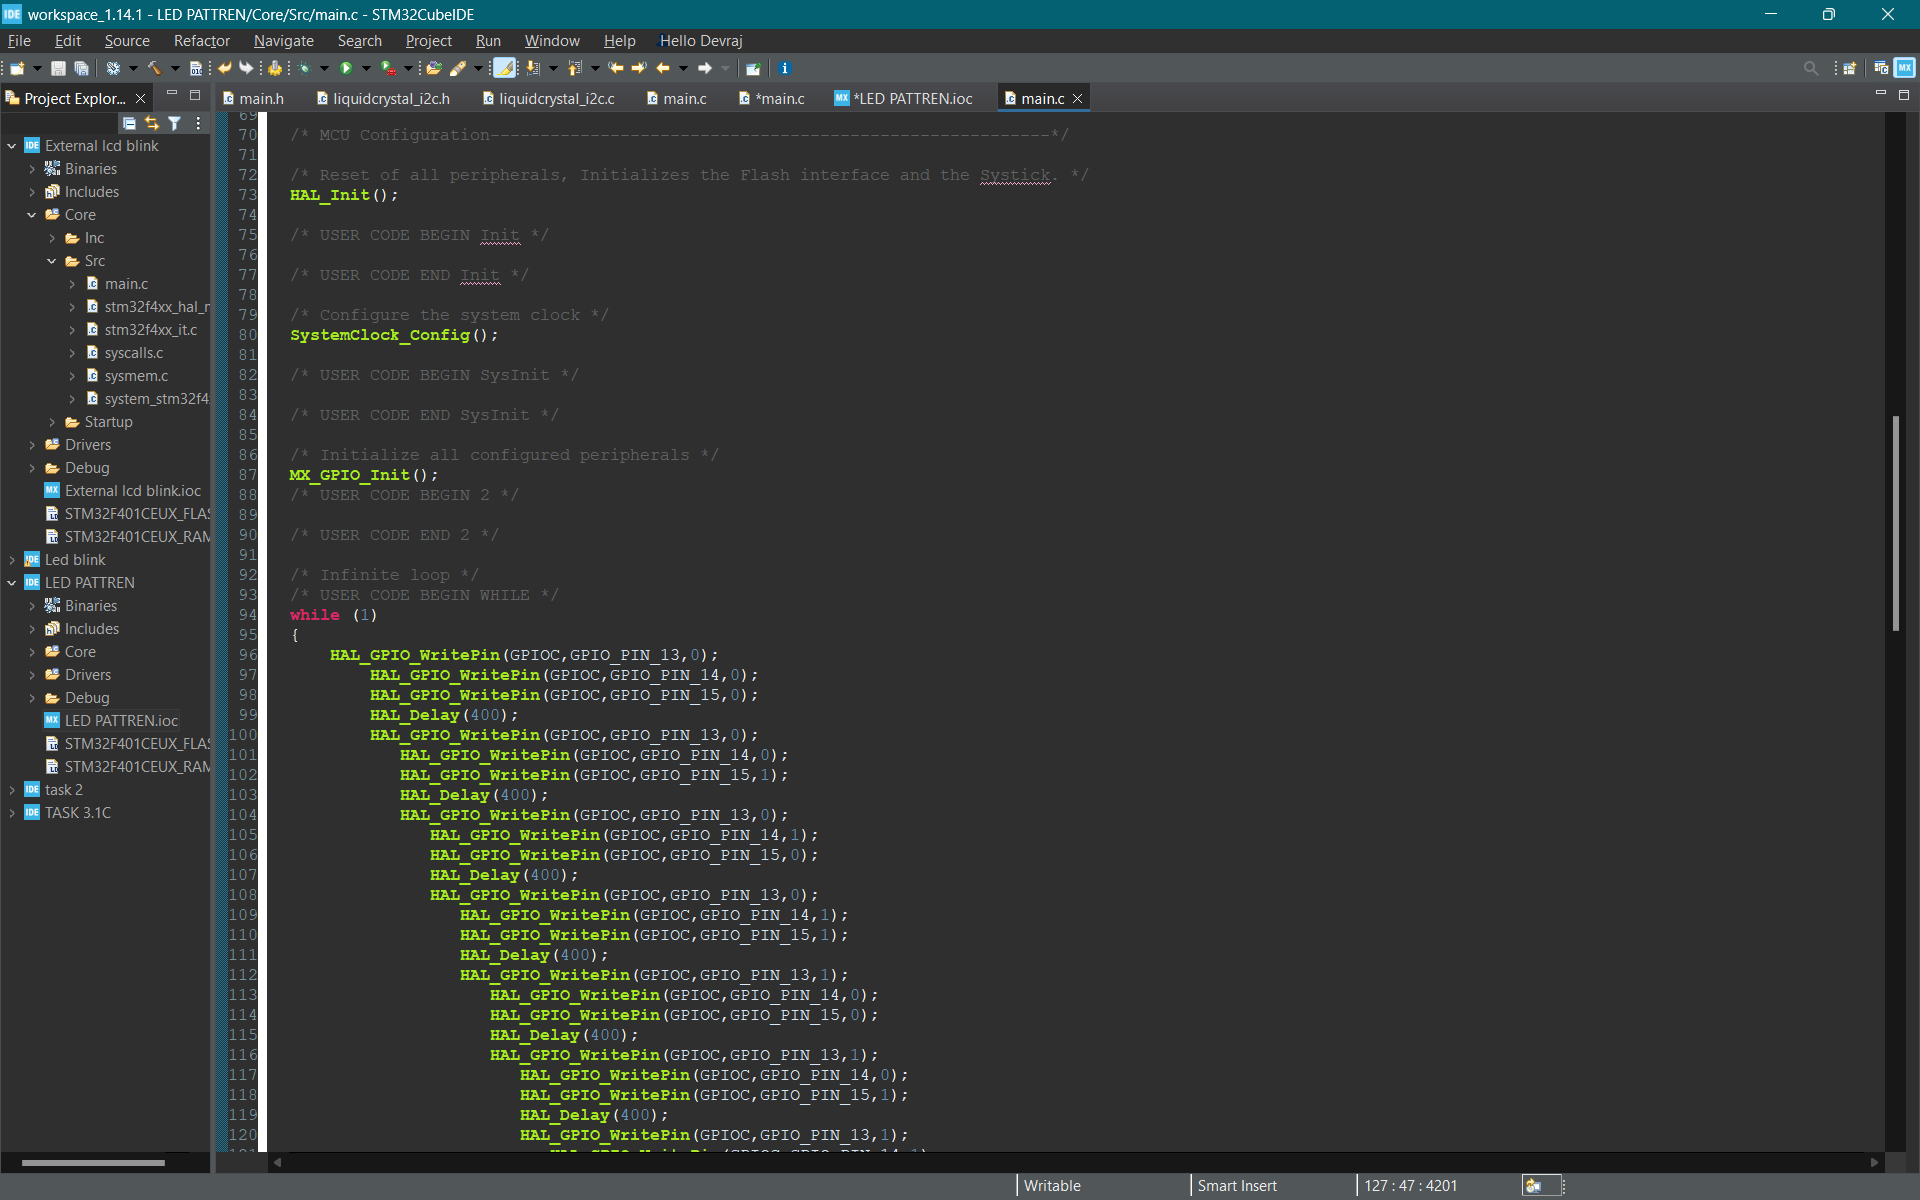Image resolution: width=1920 pixels, height=1200 pixels.
Task: Click the Save All toolbar icon
Action: point(81,68)
